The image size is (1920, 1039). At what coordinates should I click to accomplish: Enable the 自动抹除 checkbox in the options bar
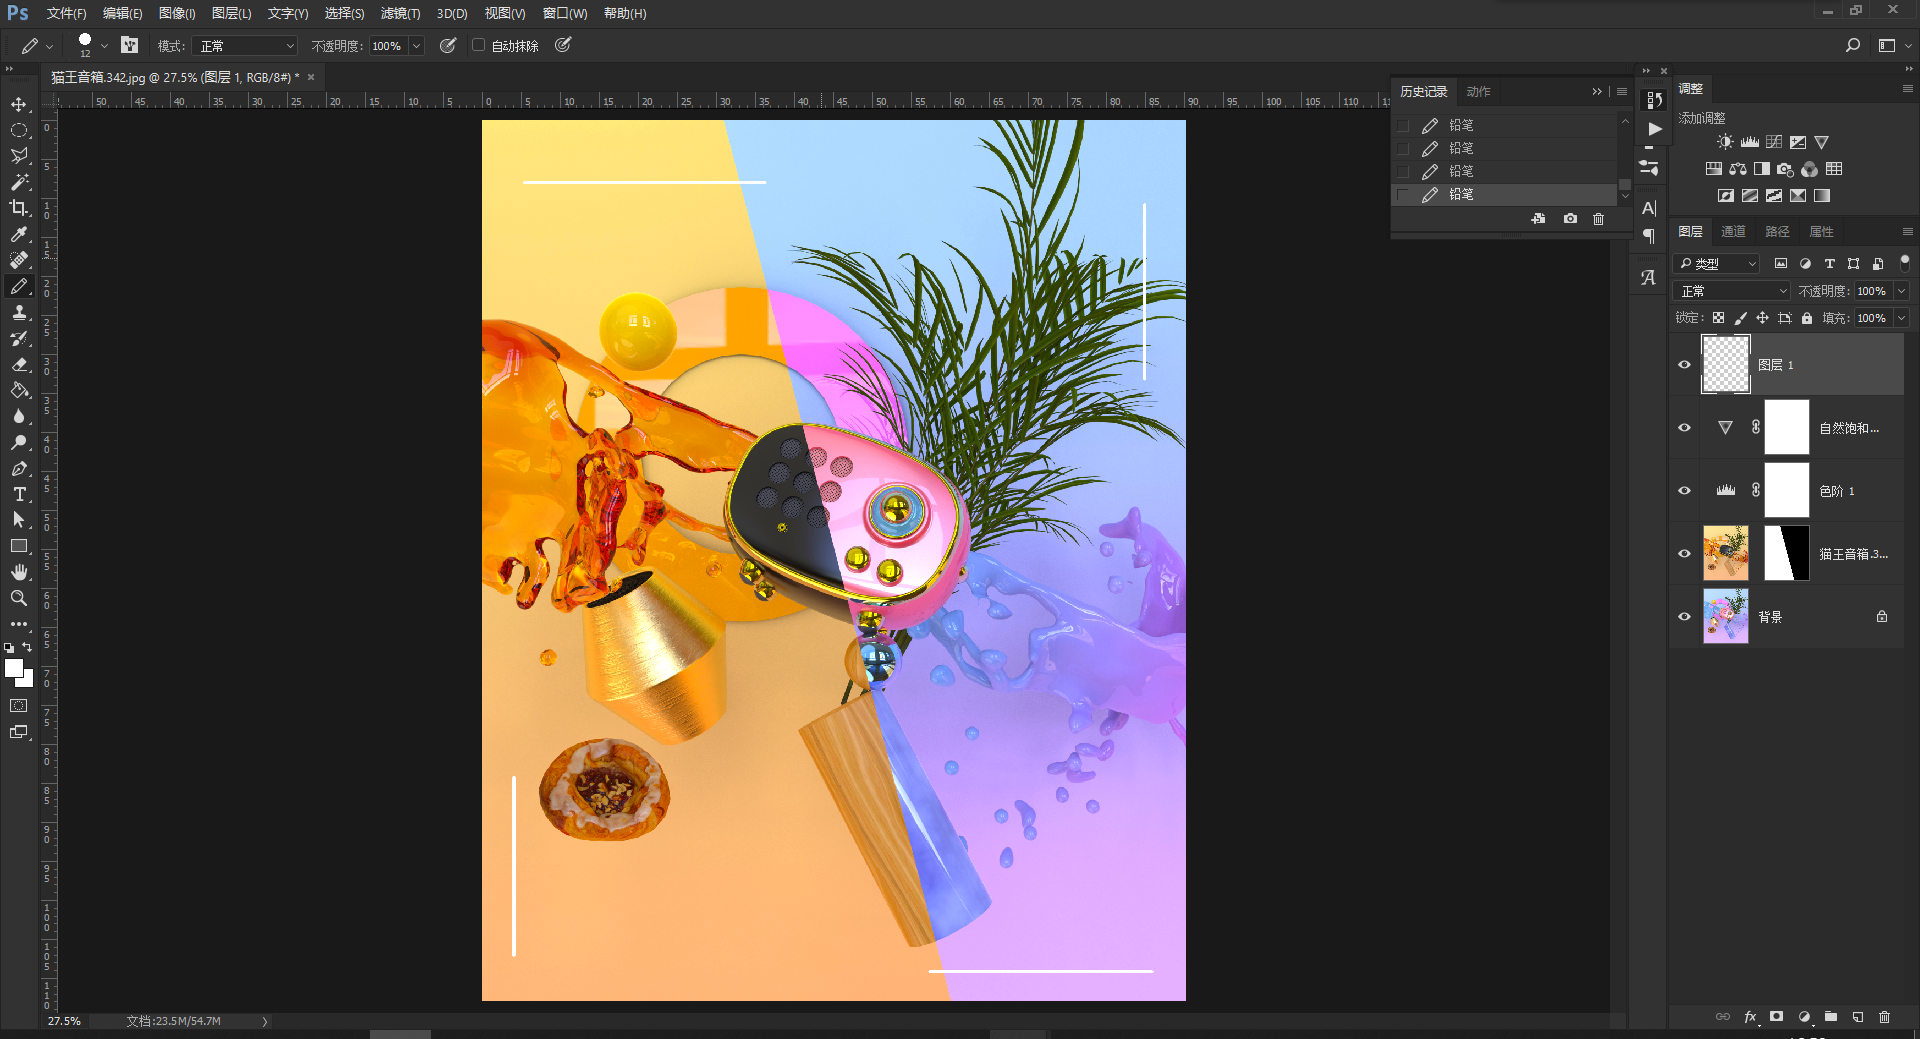478,45
